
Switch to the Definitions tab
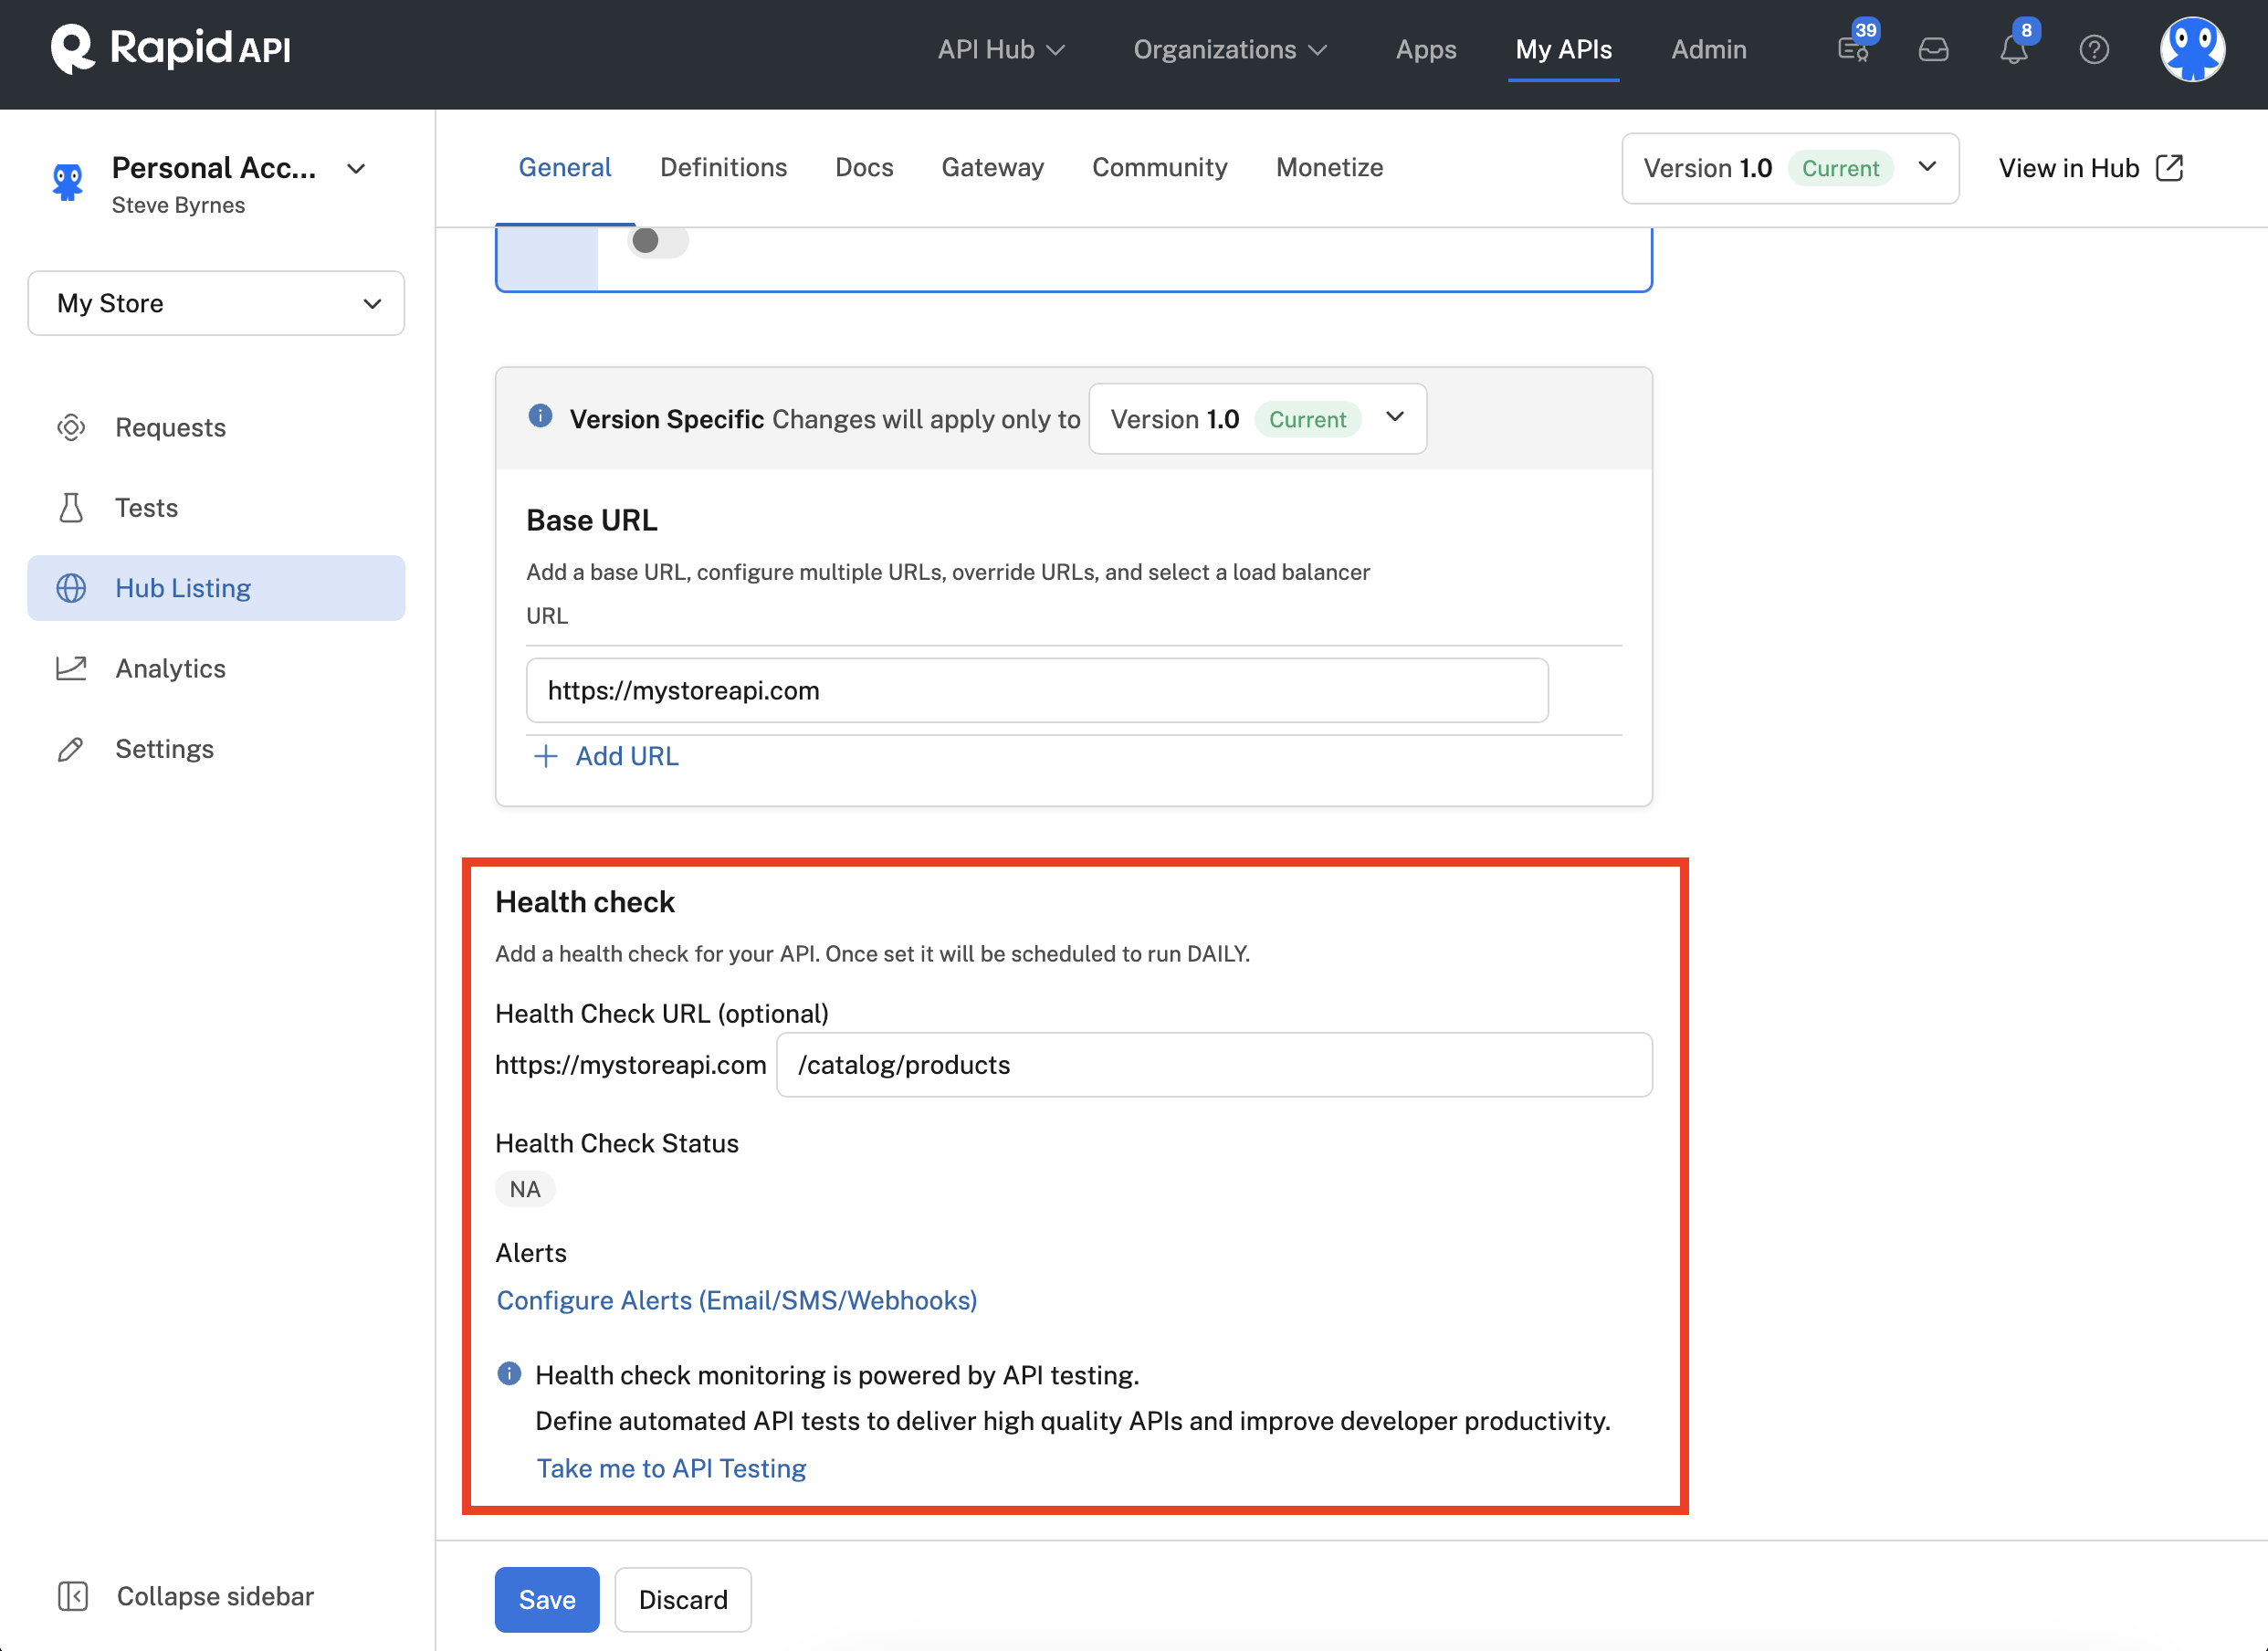tap(722, 165)
